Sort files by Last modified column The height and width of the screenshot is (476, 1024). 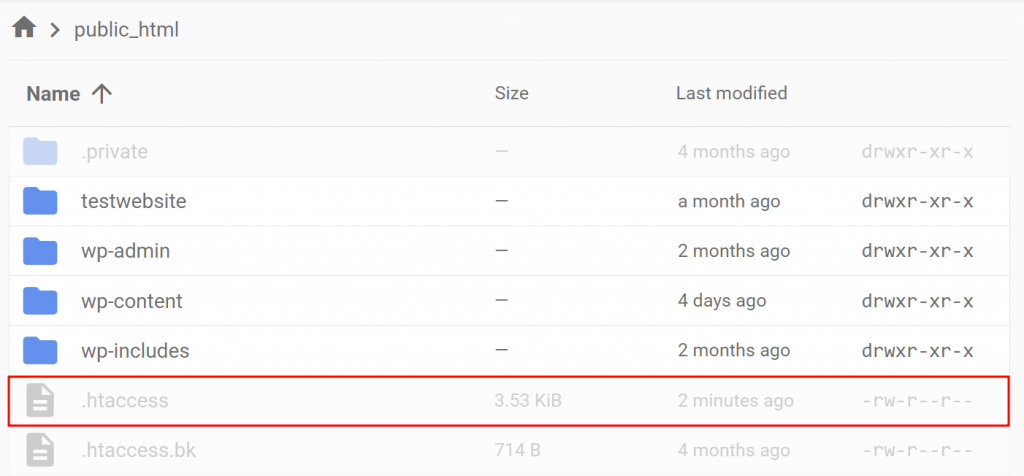tap(731, 94)
